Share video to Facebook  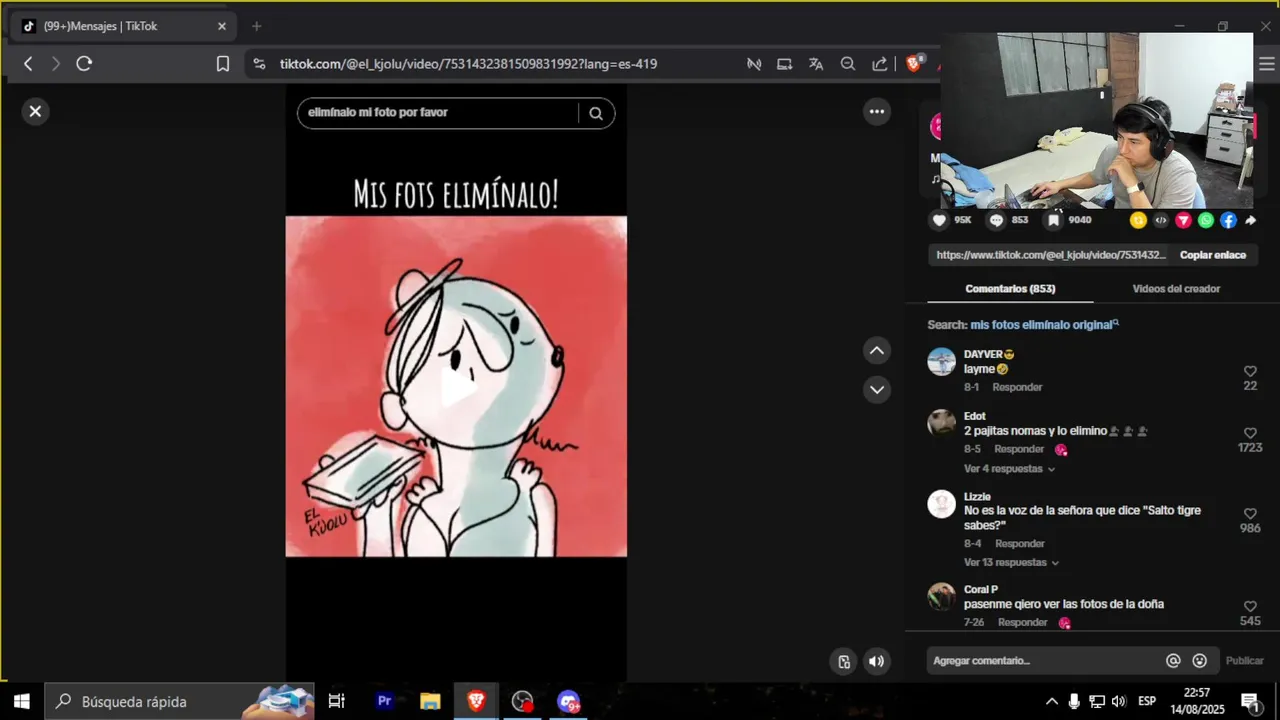pyautogui.click(x=1228, y=220)
